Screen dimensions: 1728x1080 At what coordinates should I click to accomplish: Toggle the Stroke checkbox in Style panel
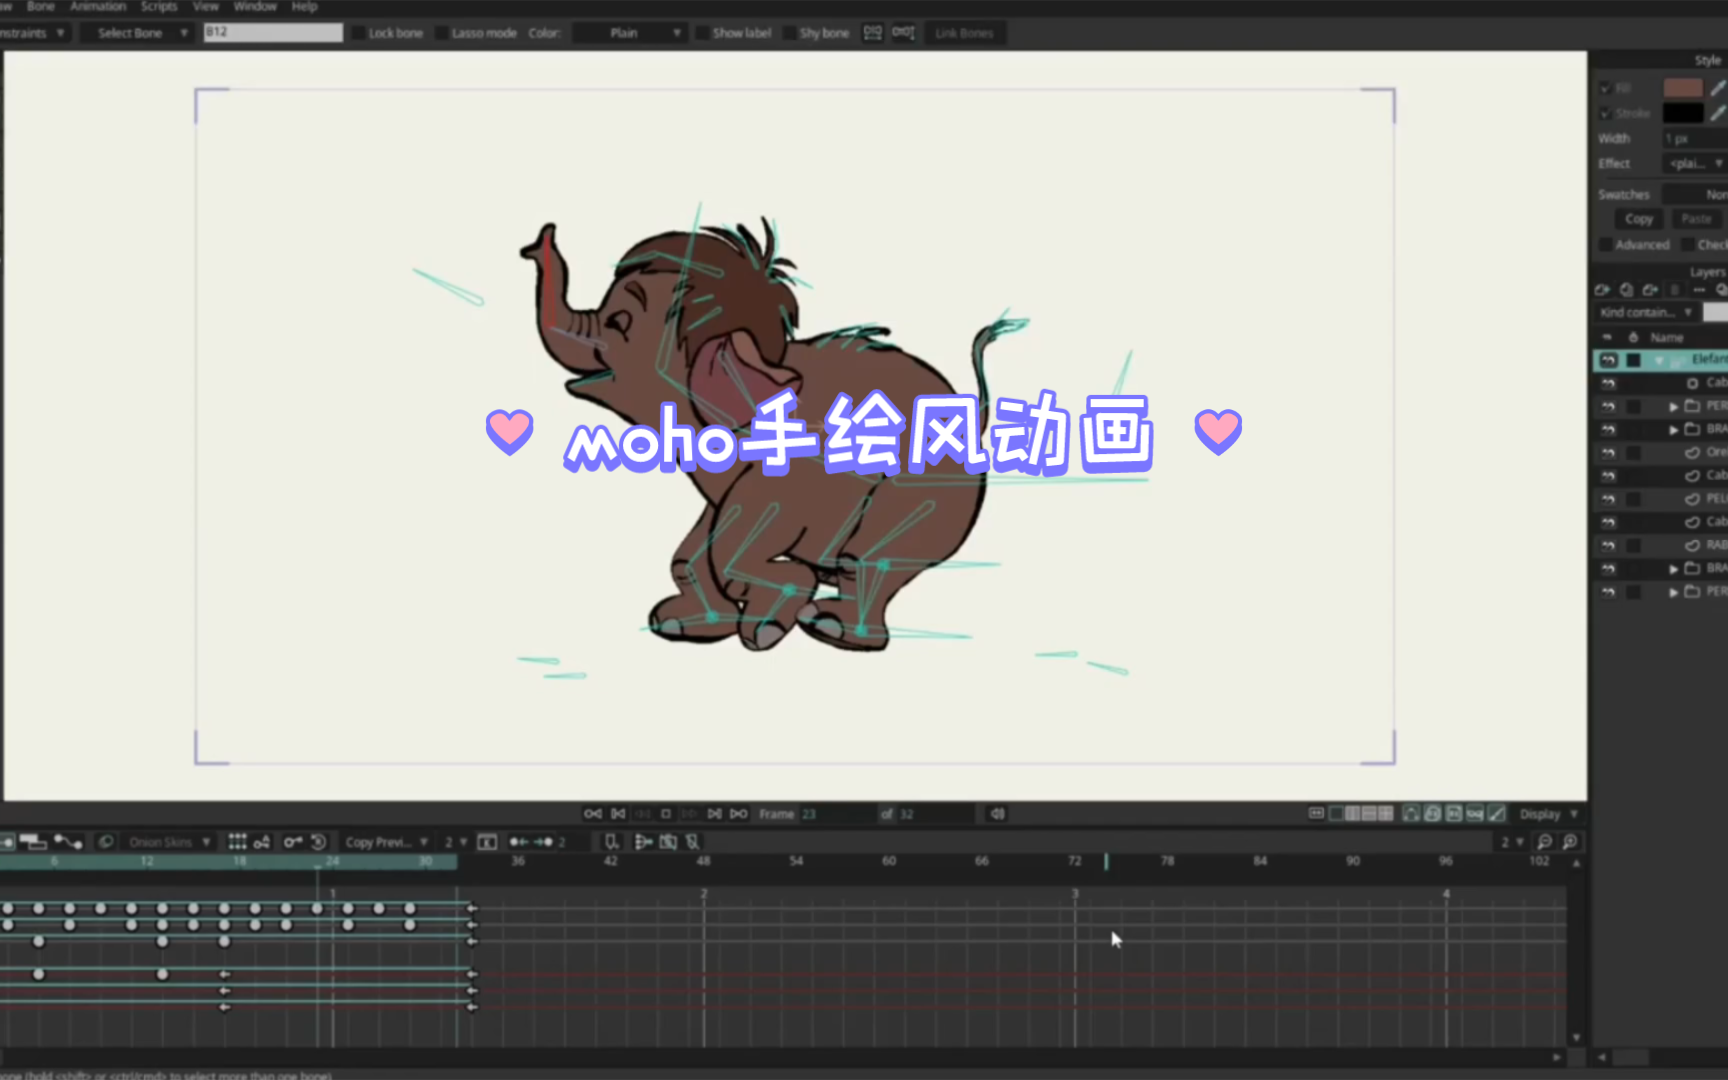pyautogui.click(x=1605, y=113)
